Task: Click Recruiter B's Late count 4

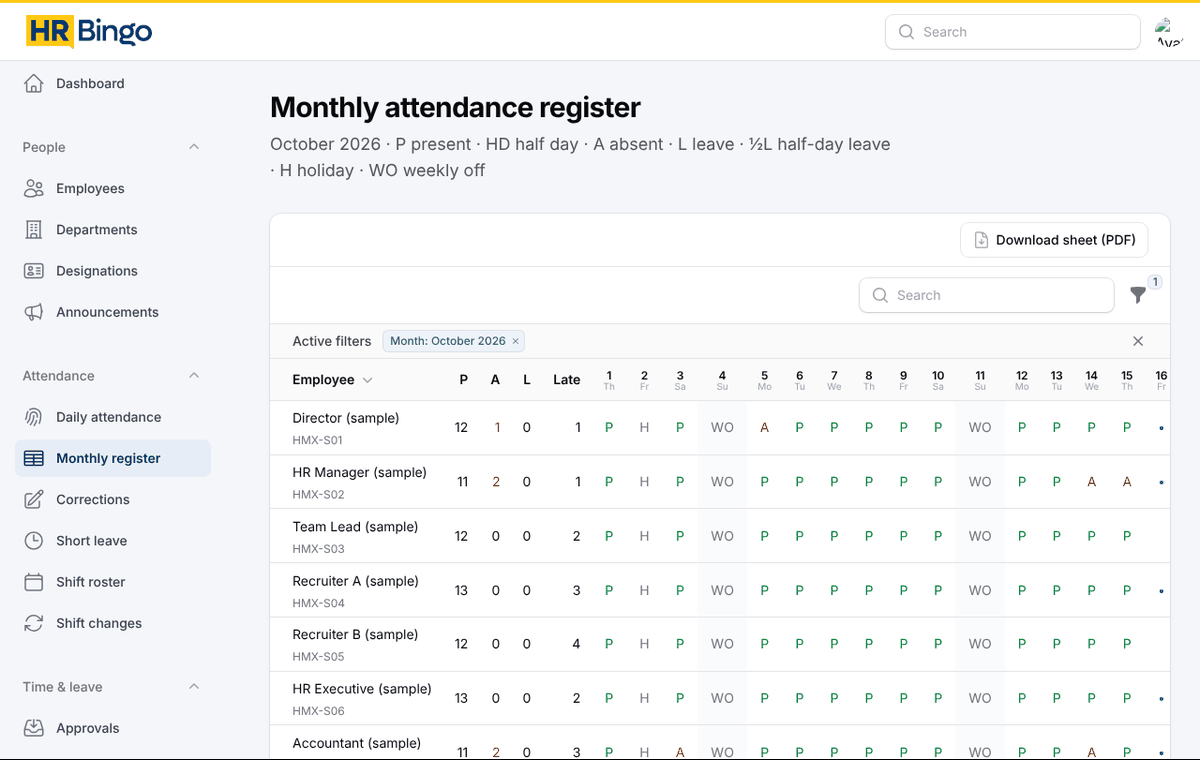Action: [576, 644]
